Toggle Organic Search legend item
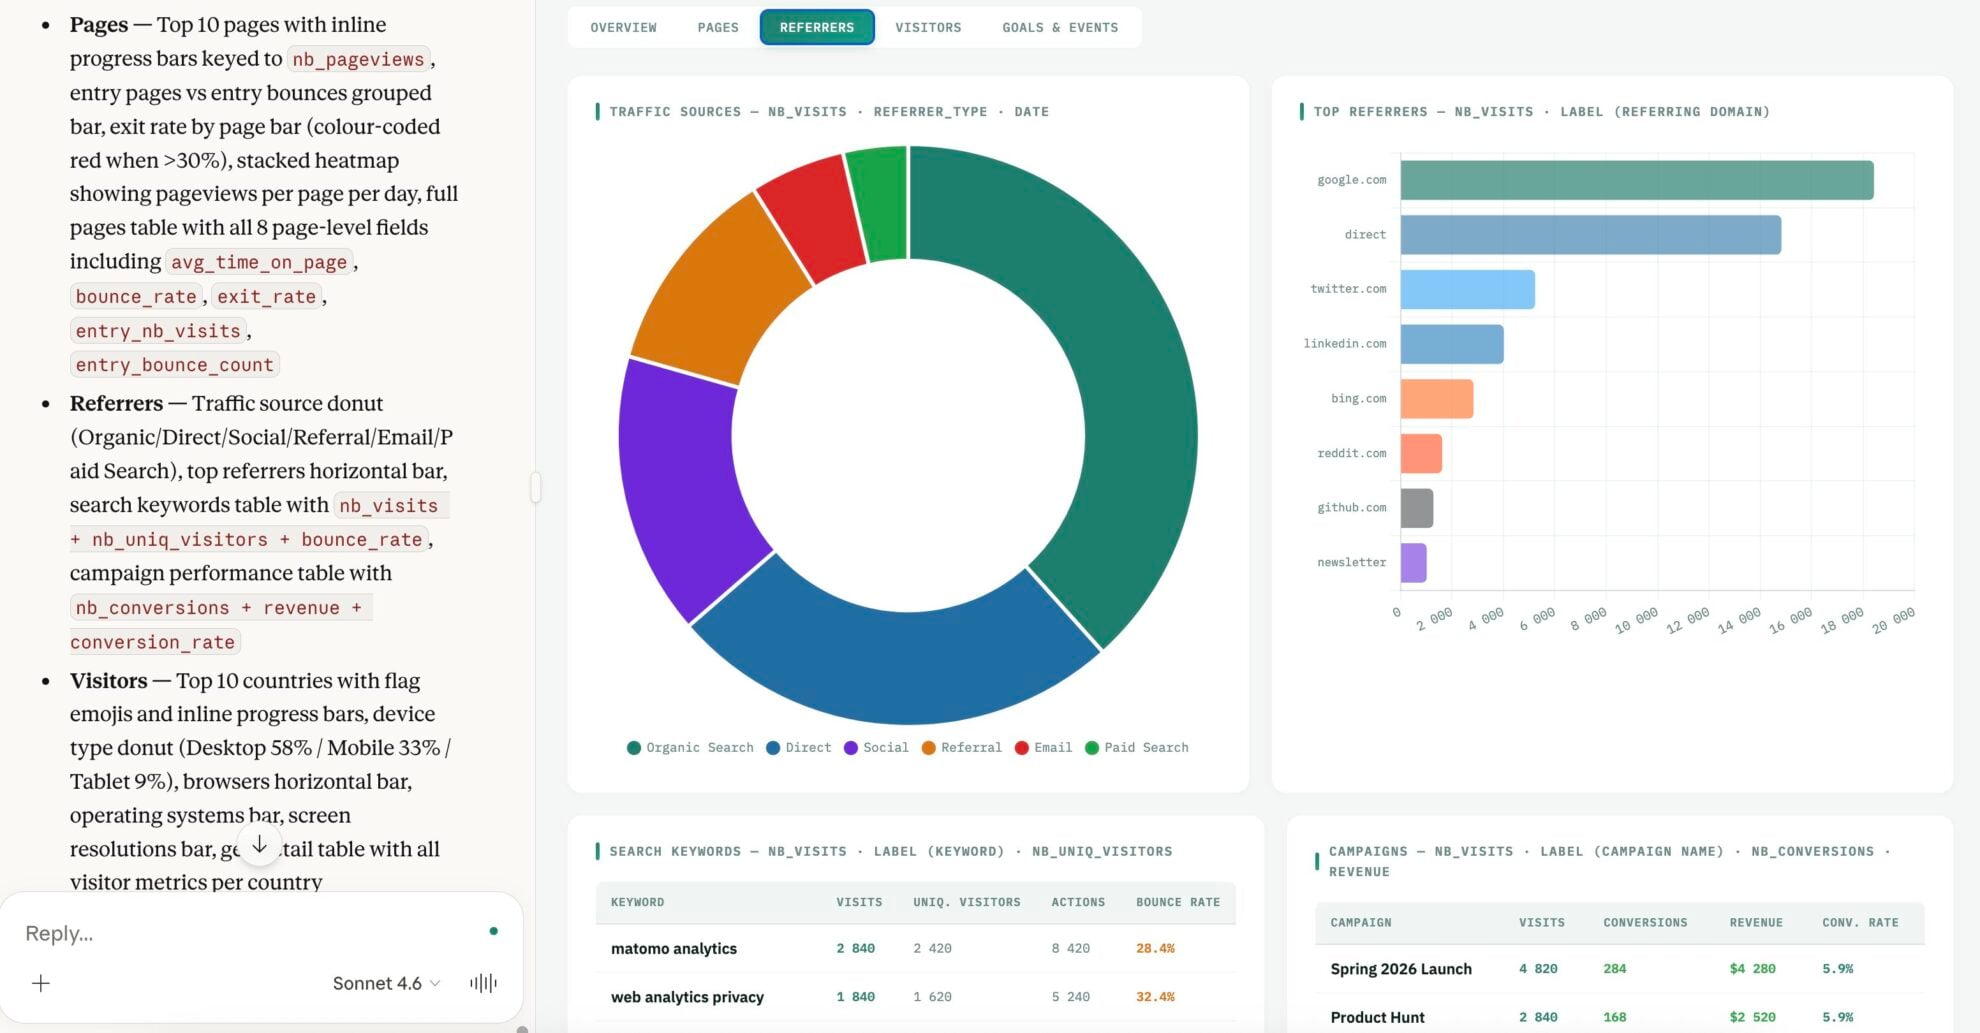The height and width of the screenshot is (1033, 1980). pyautogui.click(x=690, y=747)
